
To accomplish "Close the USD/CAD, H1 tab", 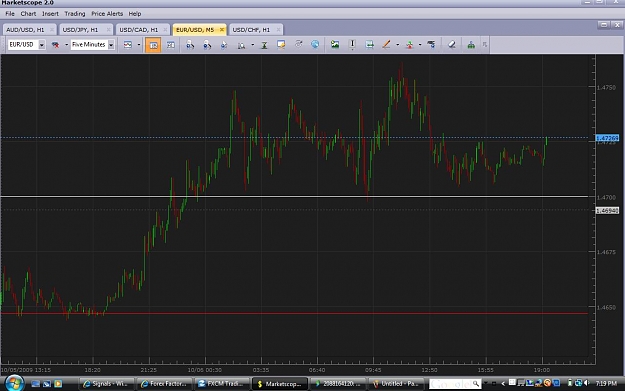I will coord(165,30).
